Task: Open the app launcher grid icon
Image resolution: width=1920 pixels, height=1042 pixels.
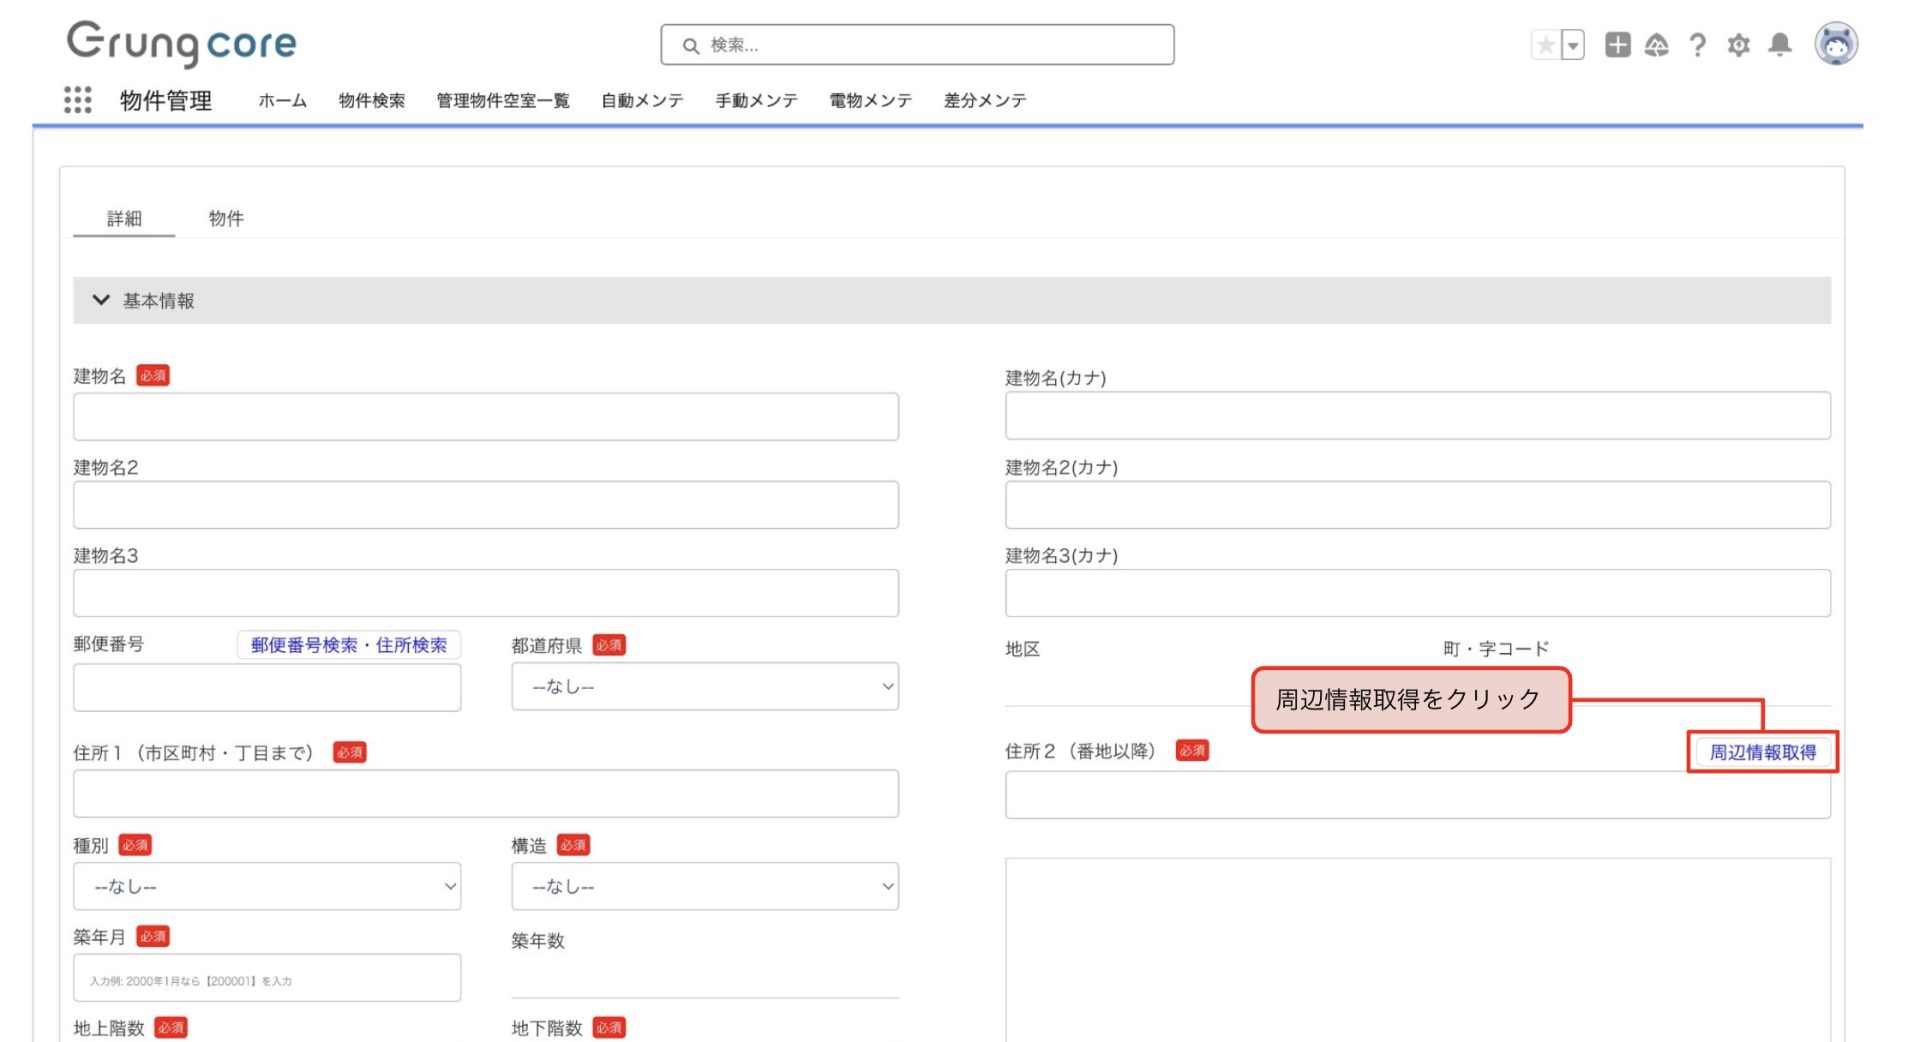Action: [x=77, y=100]
